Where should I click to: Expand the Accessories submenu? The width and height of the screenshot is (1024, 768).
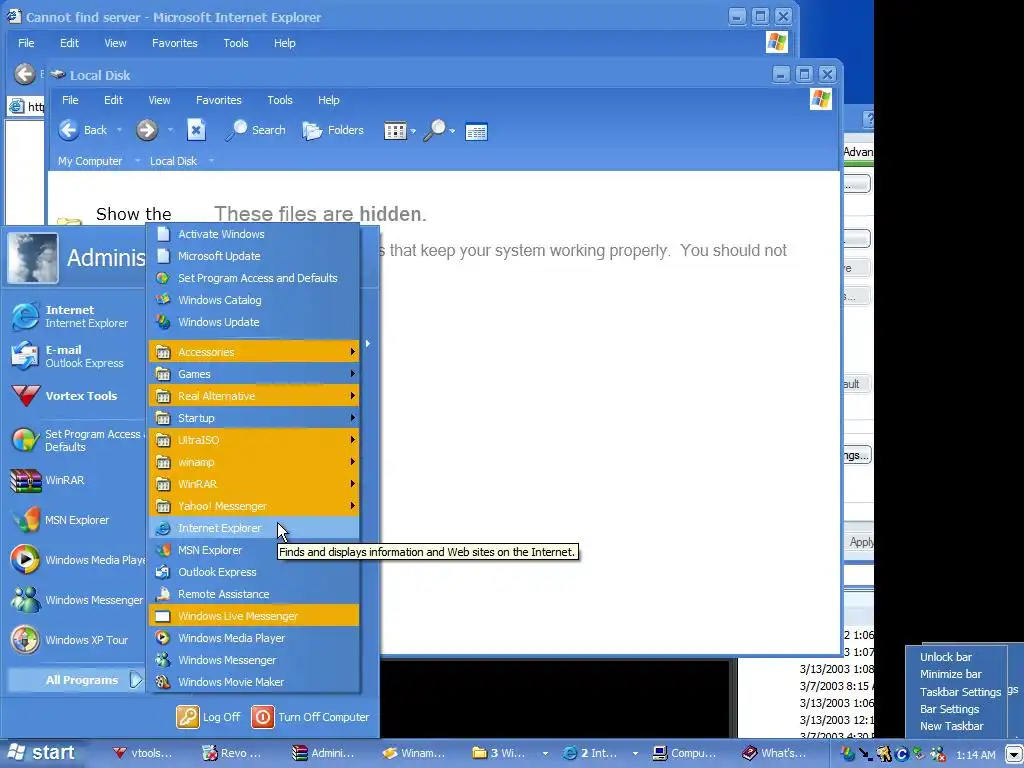254,352
